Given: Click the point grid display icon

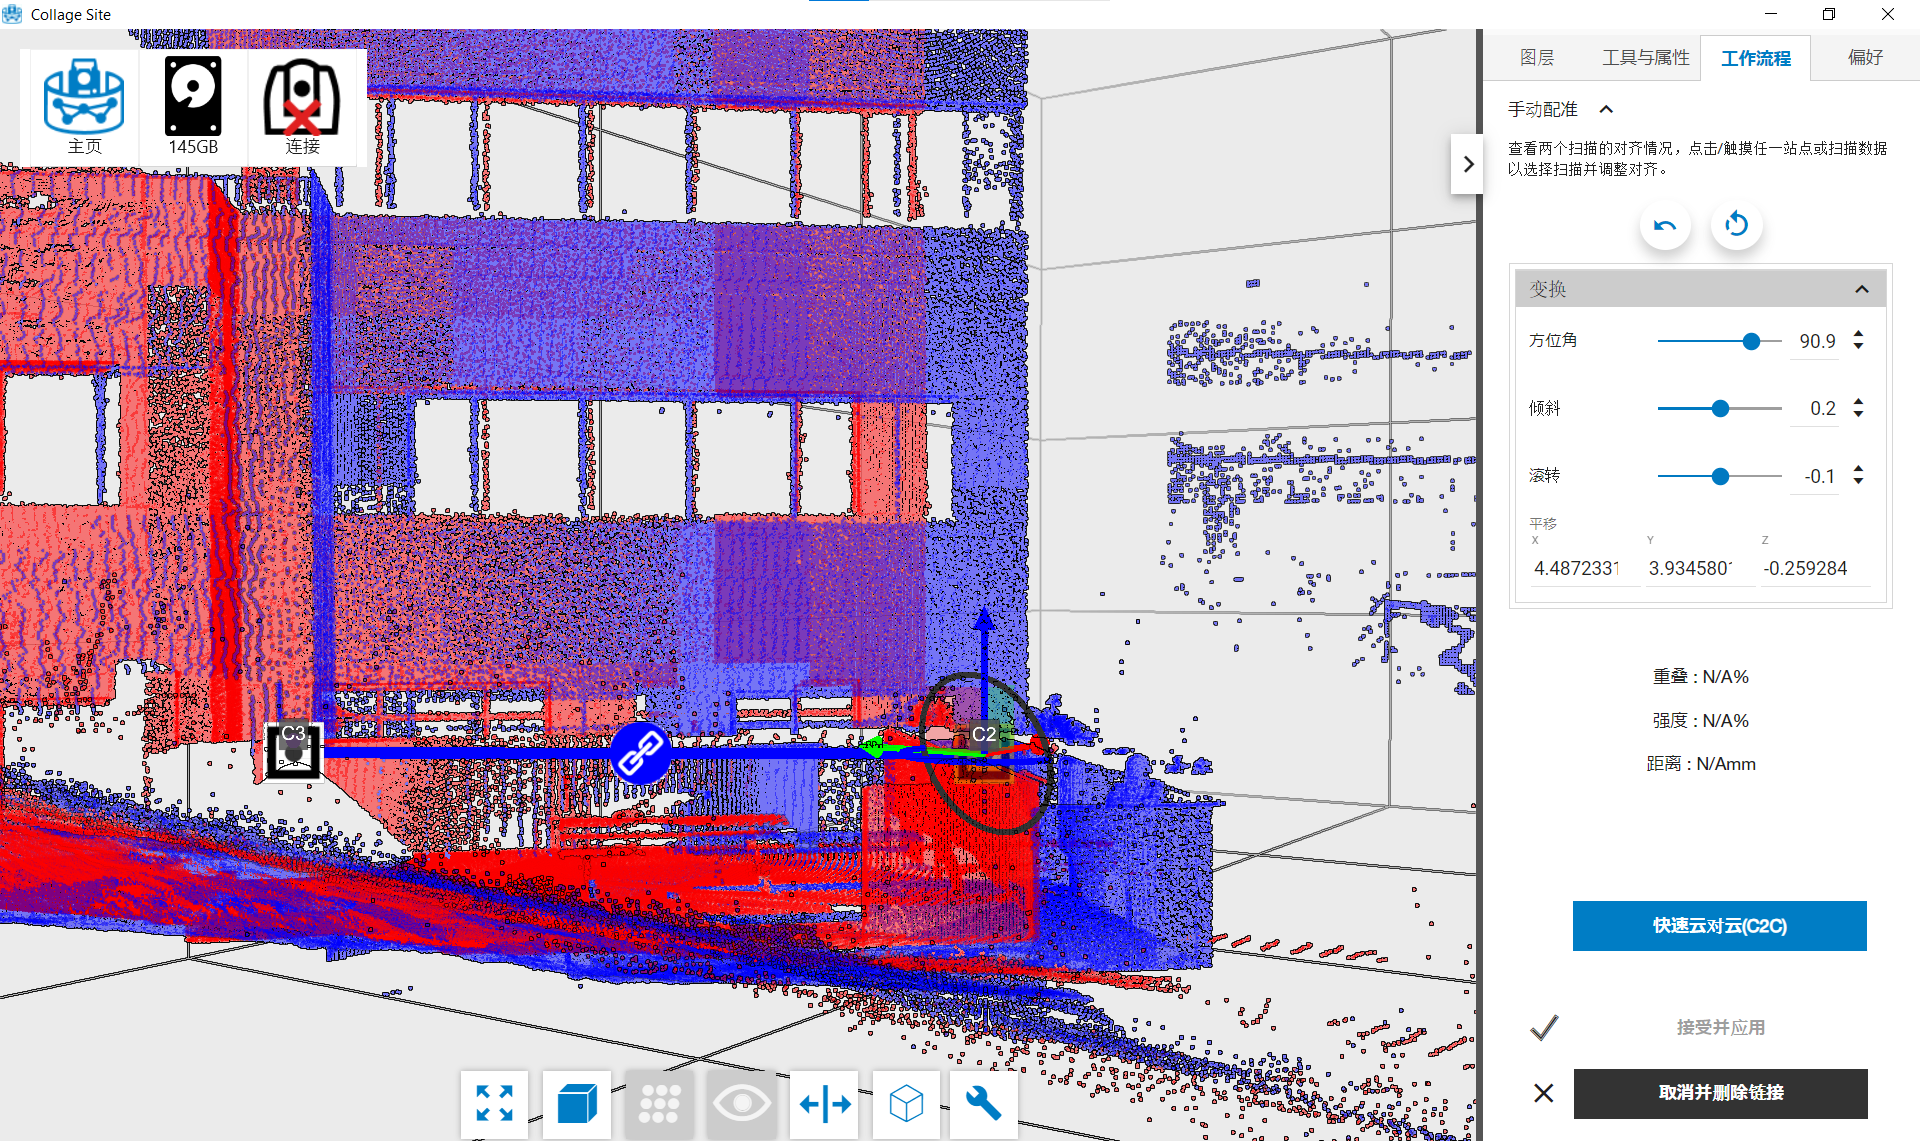Looking at the screenshot, I should pyautogui.click(x=659, y=1104).
